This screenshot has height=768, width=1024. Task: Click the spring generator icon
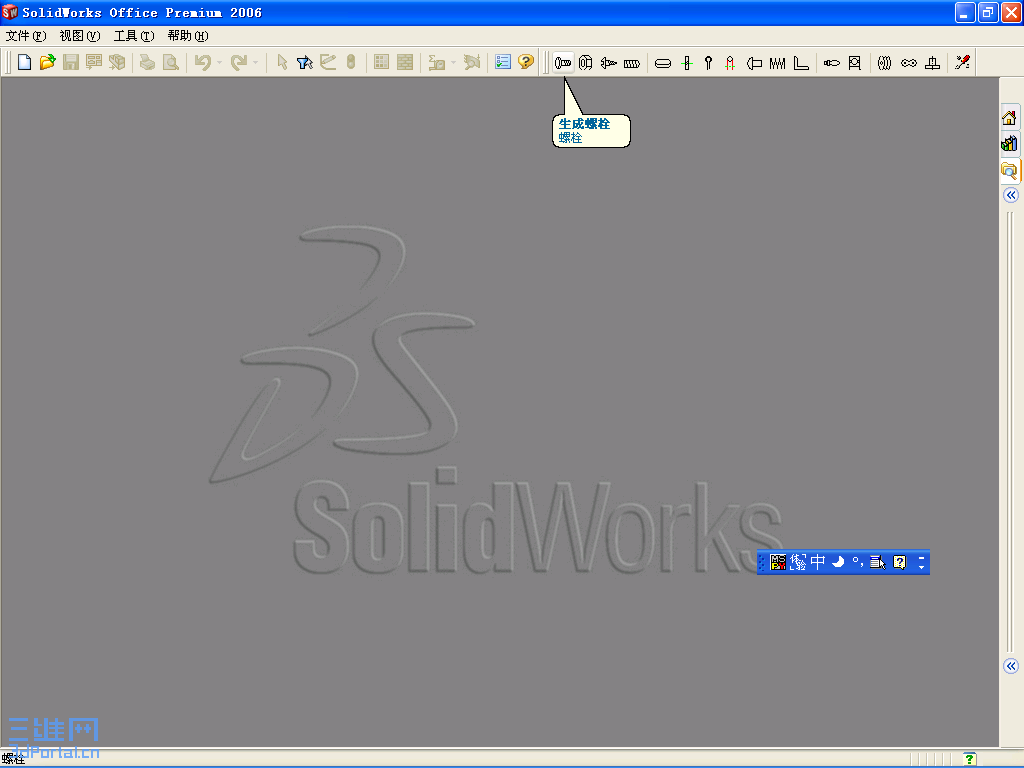777,63
